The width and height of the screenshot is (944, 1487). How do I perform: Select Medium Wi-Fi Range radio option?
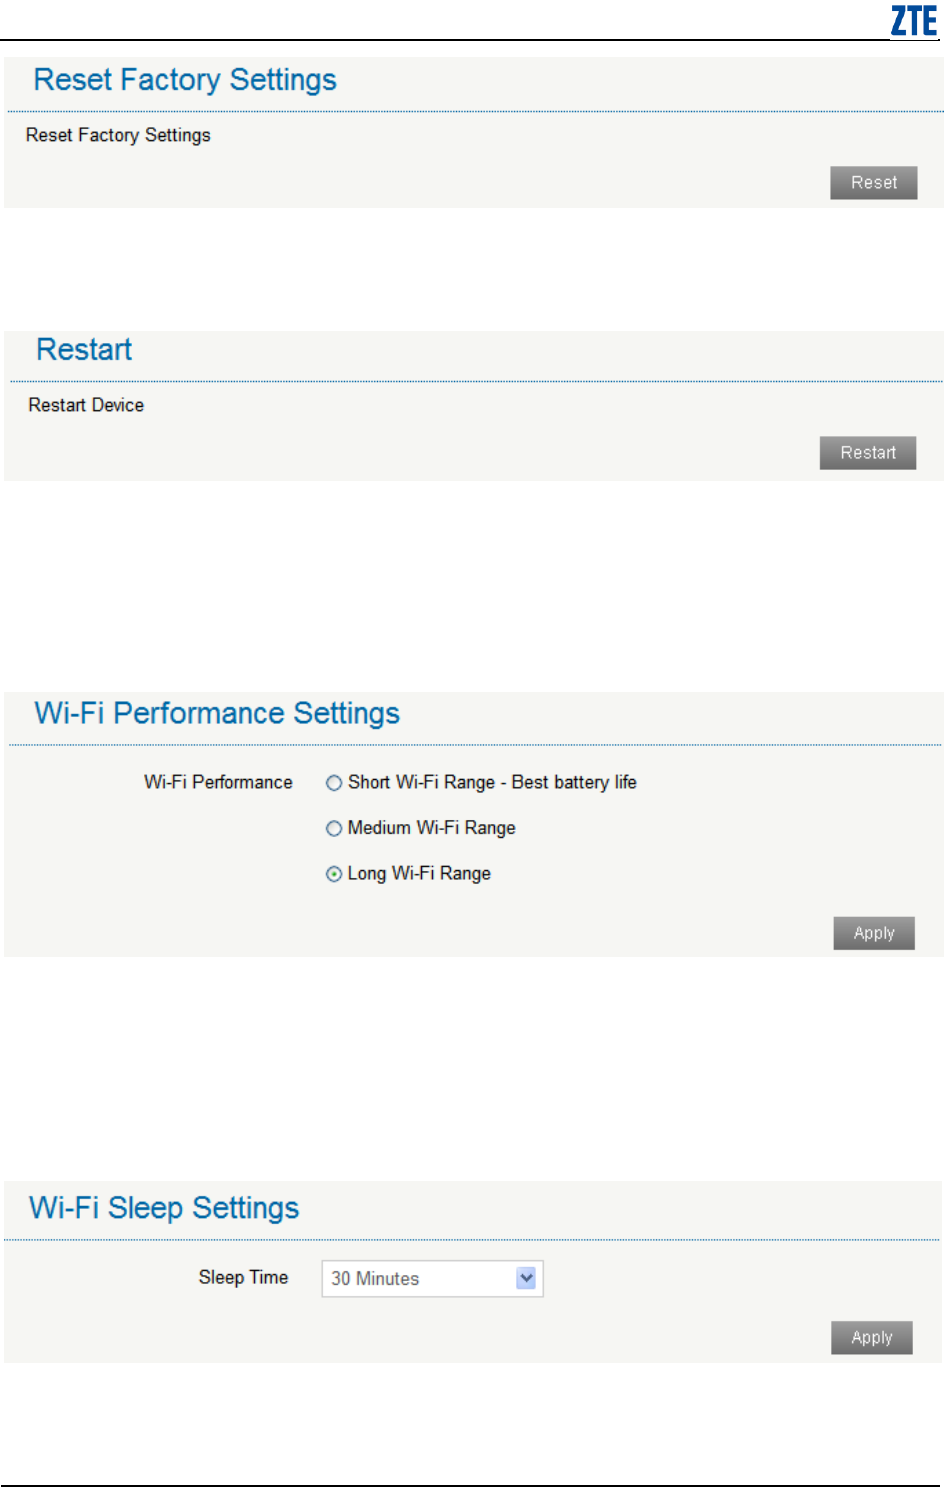(x=334, y=828)
